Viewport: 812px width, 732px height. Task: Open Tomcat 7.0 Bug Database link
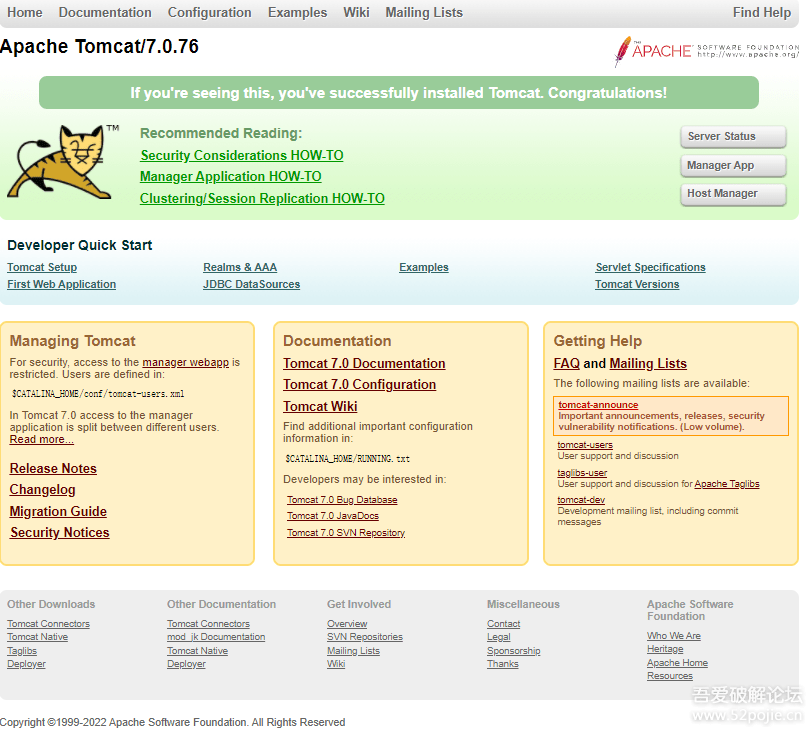(342, 500)
